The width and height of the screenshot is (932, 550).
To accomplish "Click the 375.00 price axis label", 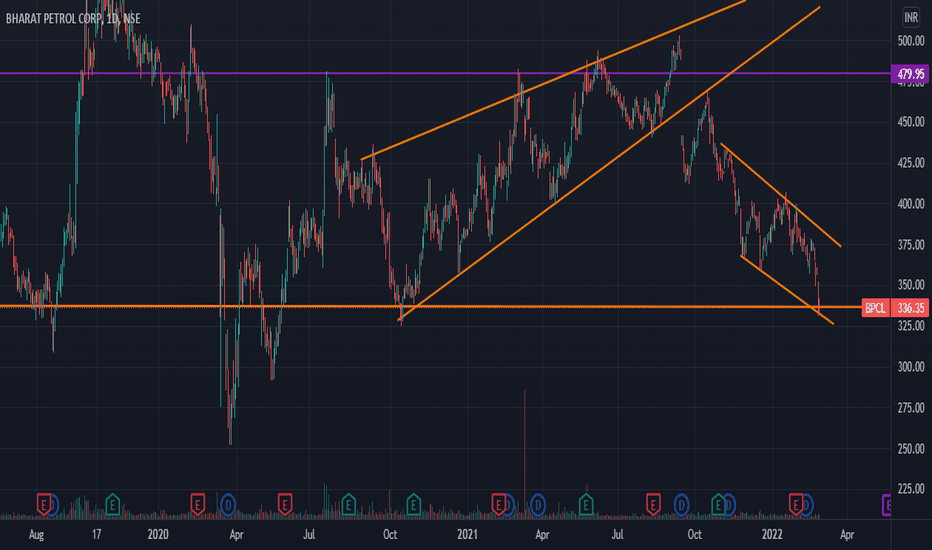I will click(911, 245).
